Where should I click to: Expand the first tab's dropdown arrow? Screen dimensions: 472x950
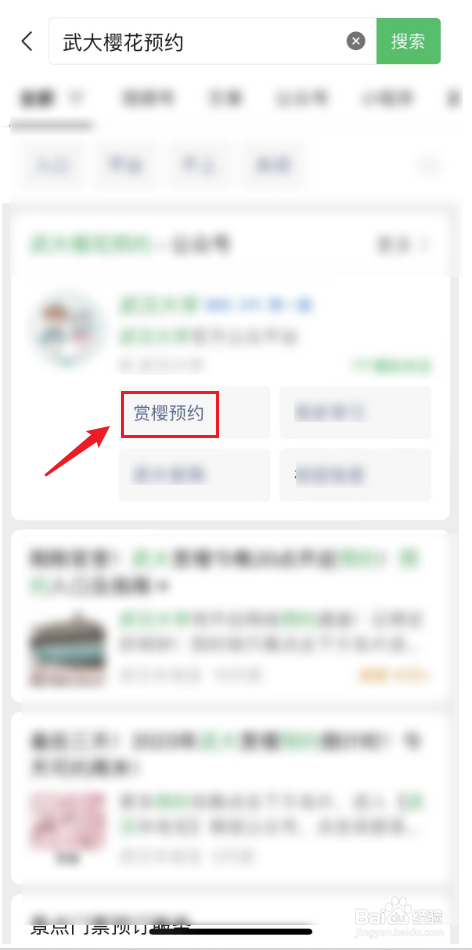[76, 97]
